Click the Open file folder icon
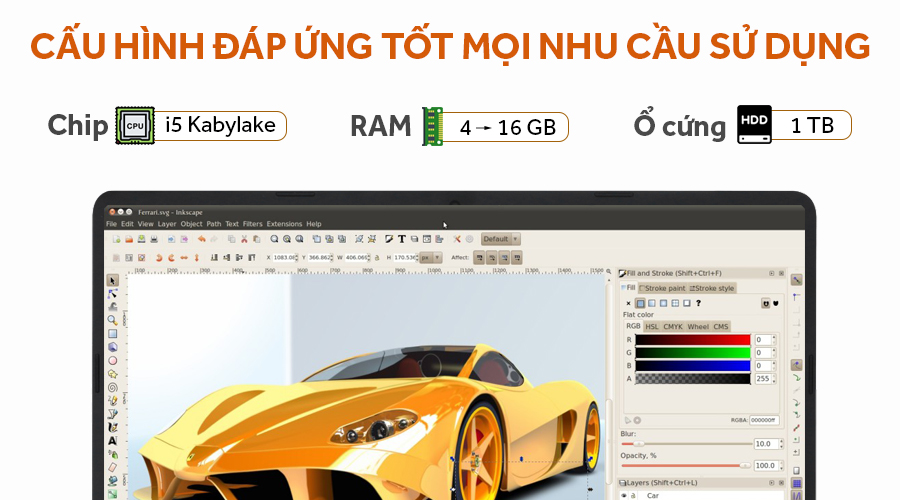Viewport: 900px width, 500px height. coord(129,239)
